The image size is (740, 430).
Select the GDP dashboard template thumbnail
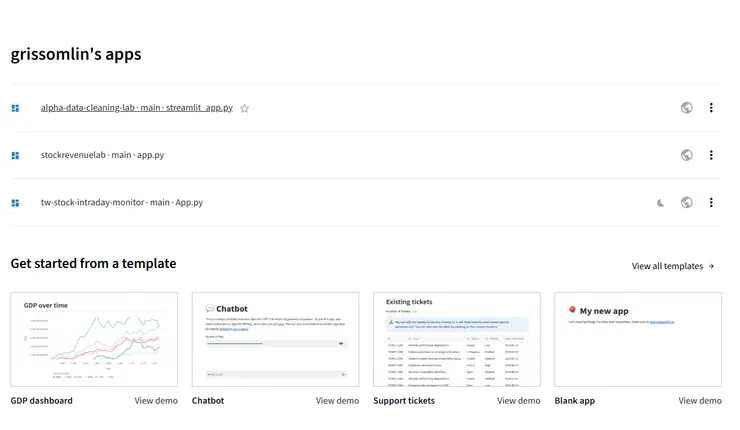[94, 339]
